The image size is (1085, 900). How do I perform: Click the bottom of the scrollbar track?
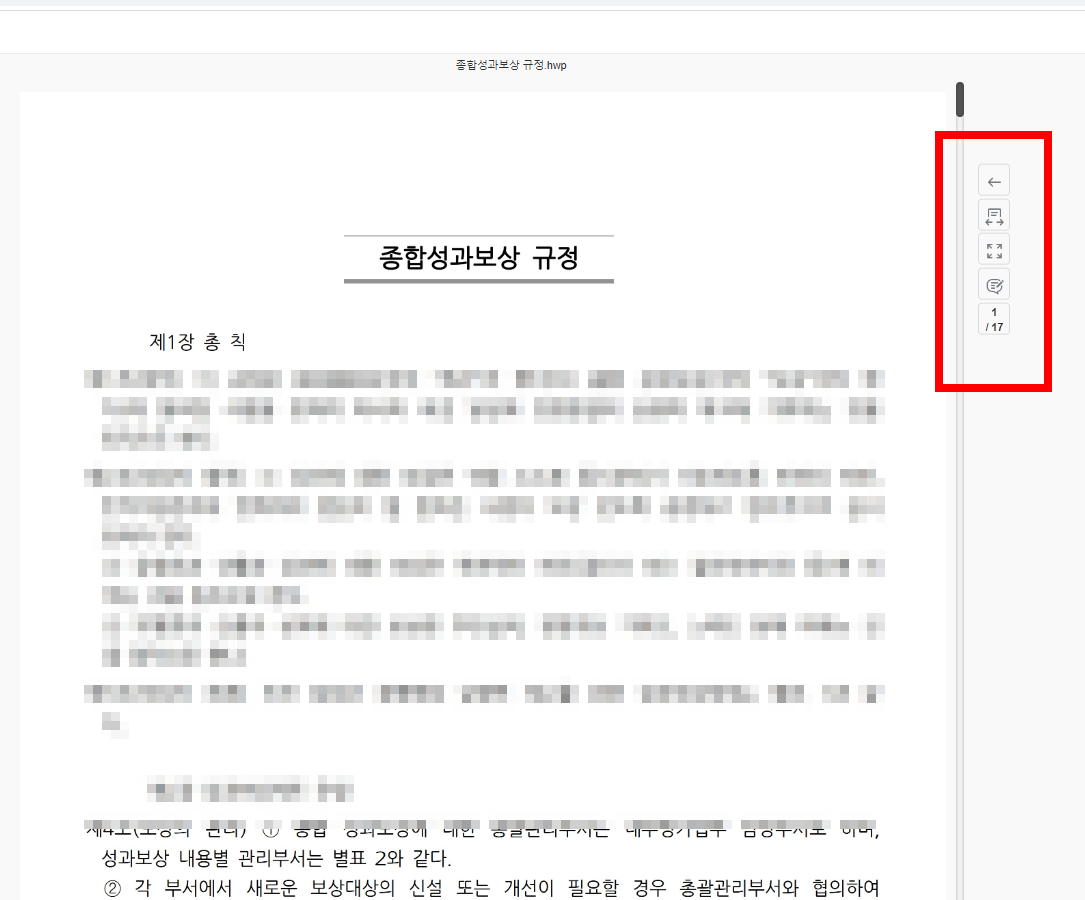[959, 860]
